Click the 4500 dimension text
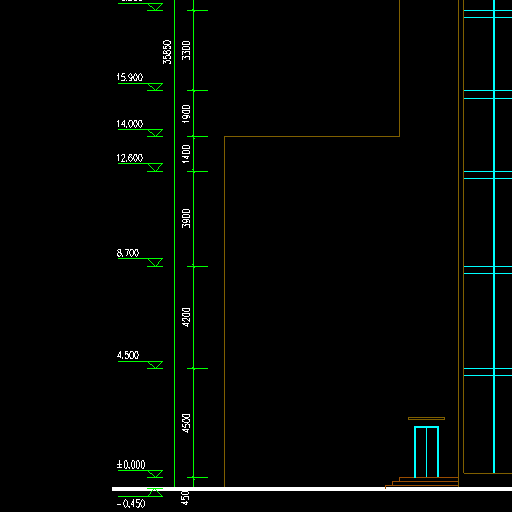This screenshot has width=512, height=512. click(x=186, y=423)
